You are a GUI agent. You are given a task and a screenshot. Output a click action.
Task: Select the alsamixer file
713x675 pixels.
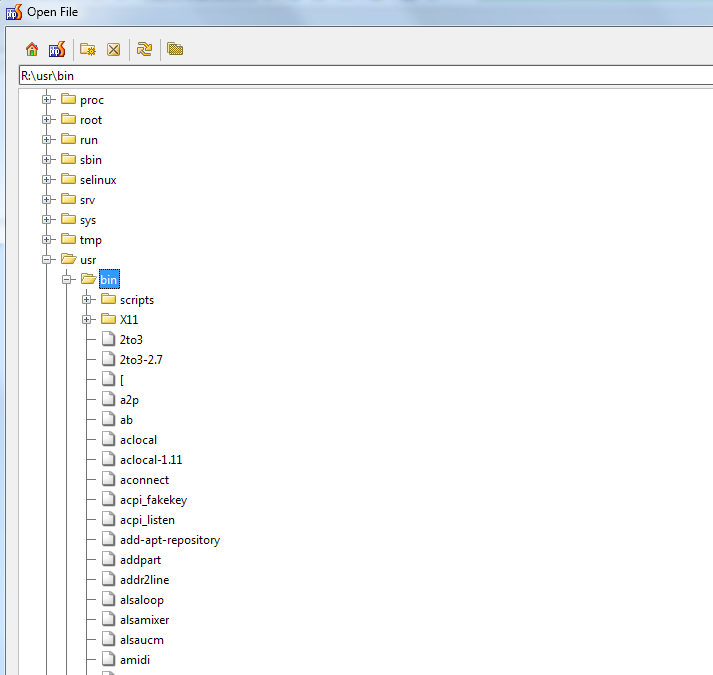coord(144,620)
